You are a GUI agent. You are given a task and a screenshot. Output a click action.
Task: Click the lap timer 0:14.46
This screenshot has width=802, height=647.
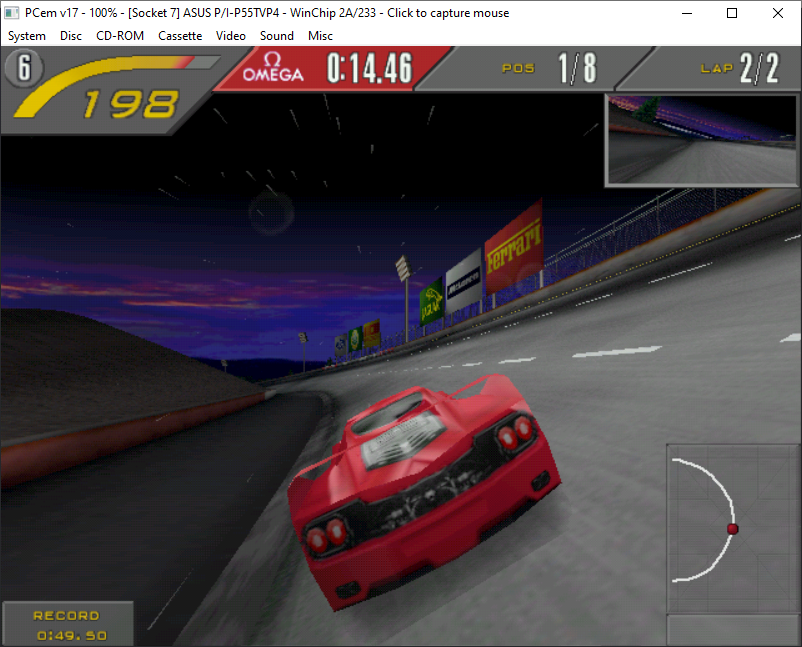[x=369, y=68]
